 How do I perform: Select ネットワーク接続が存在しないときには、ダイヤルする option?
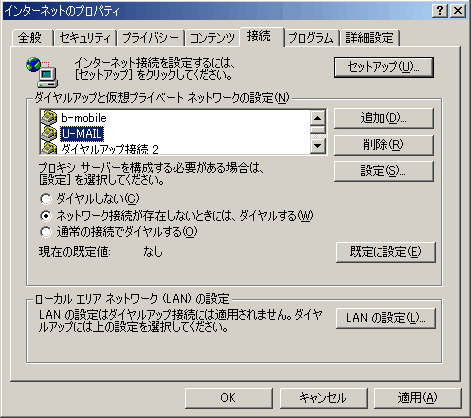point(46,216)
